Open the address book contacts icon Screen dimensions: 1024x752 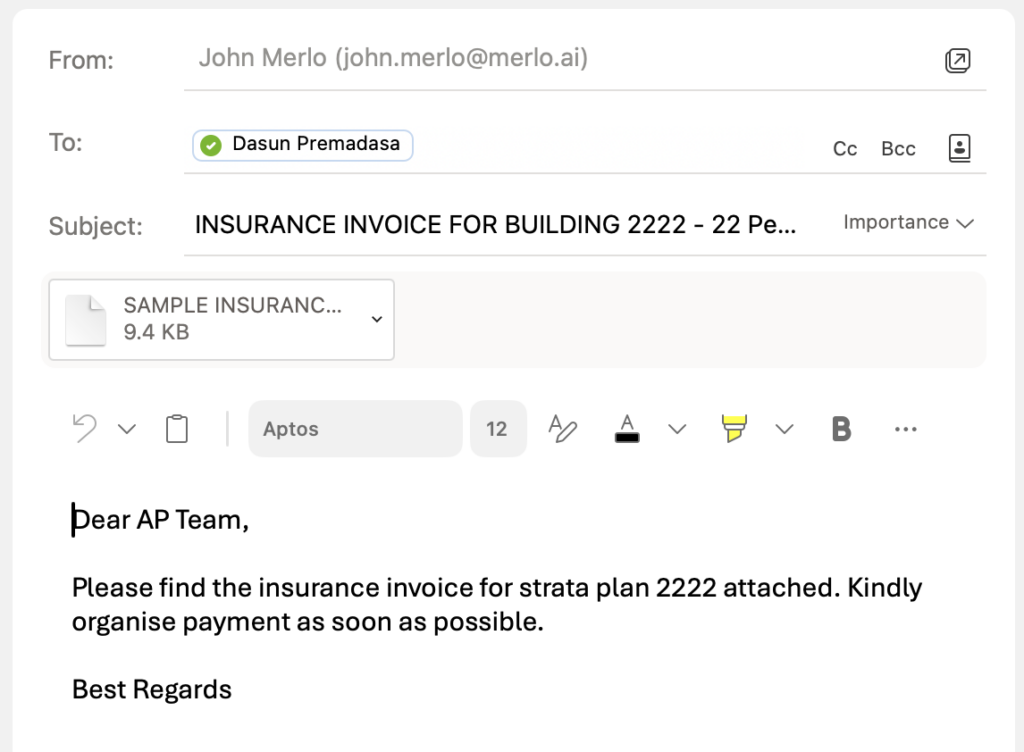pos(959,148)
